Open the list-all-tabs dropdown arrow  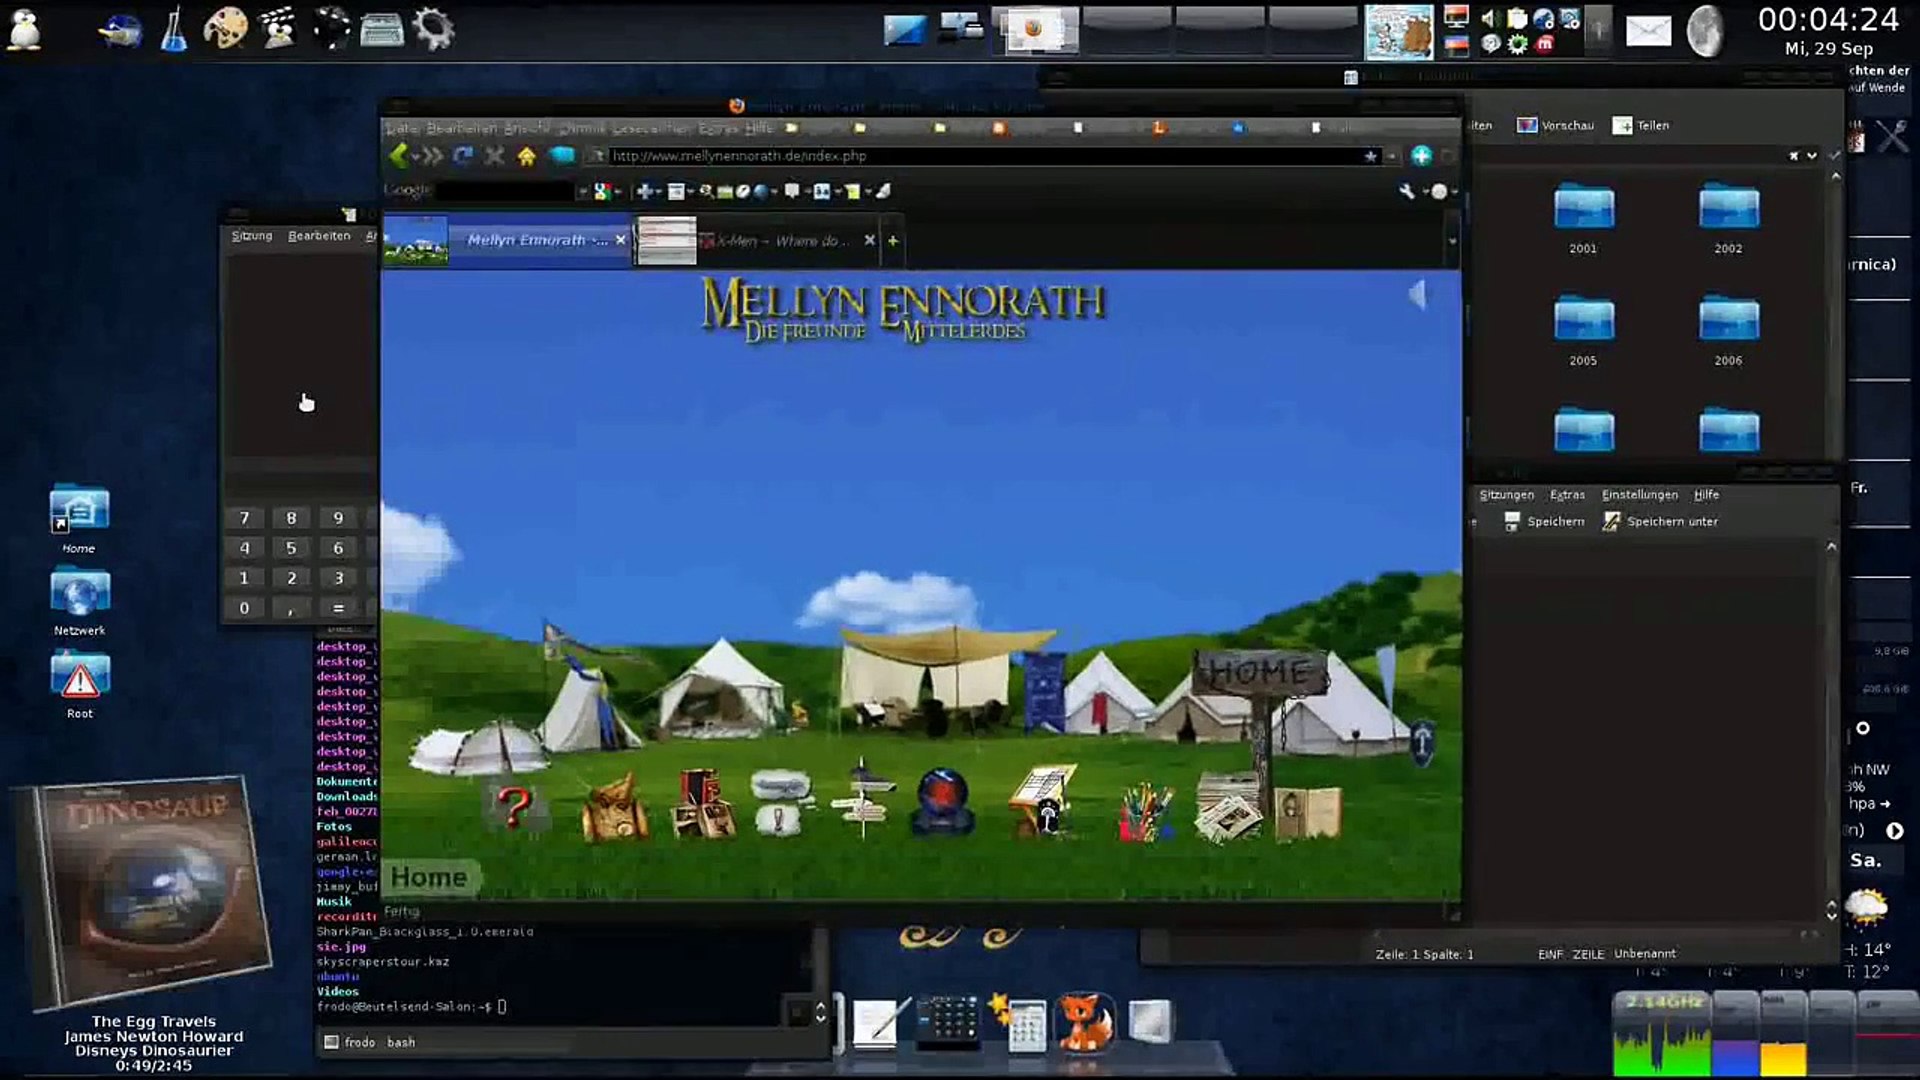[1452, 241]
